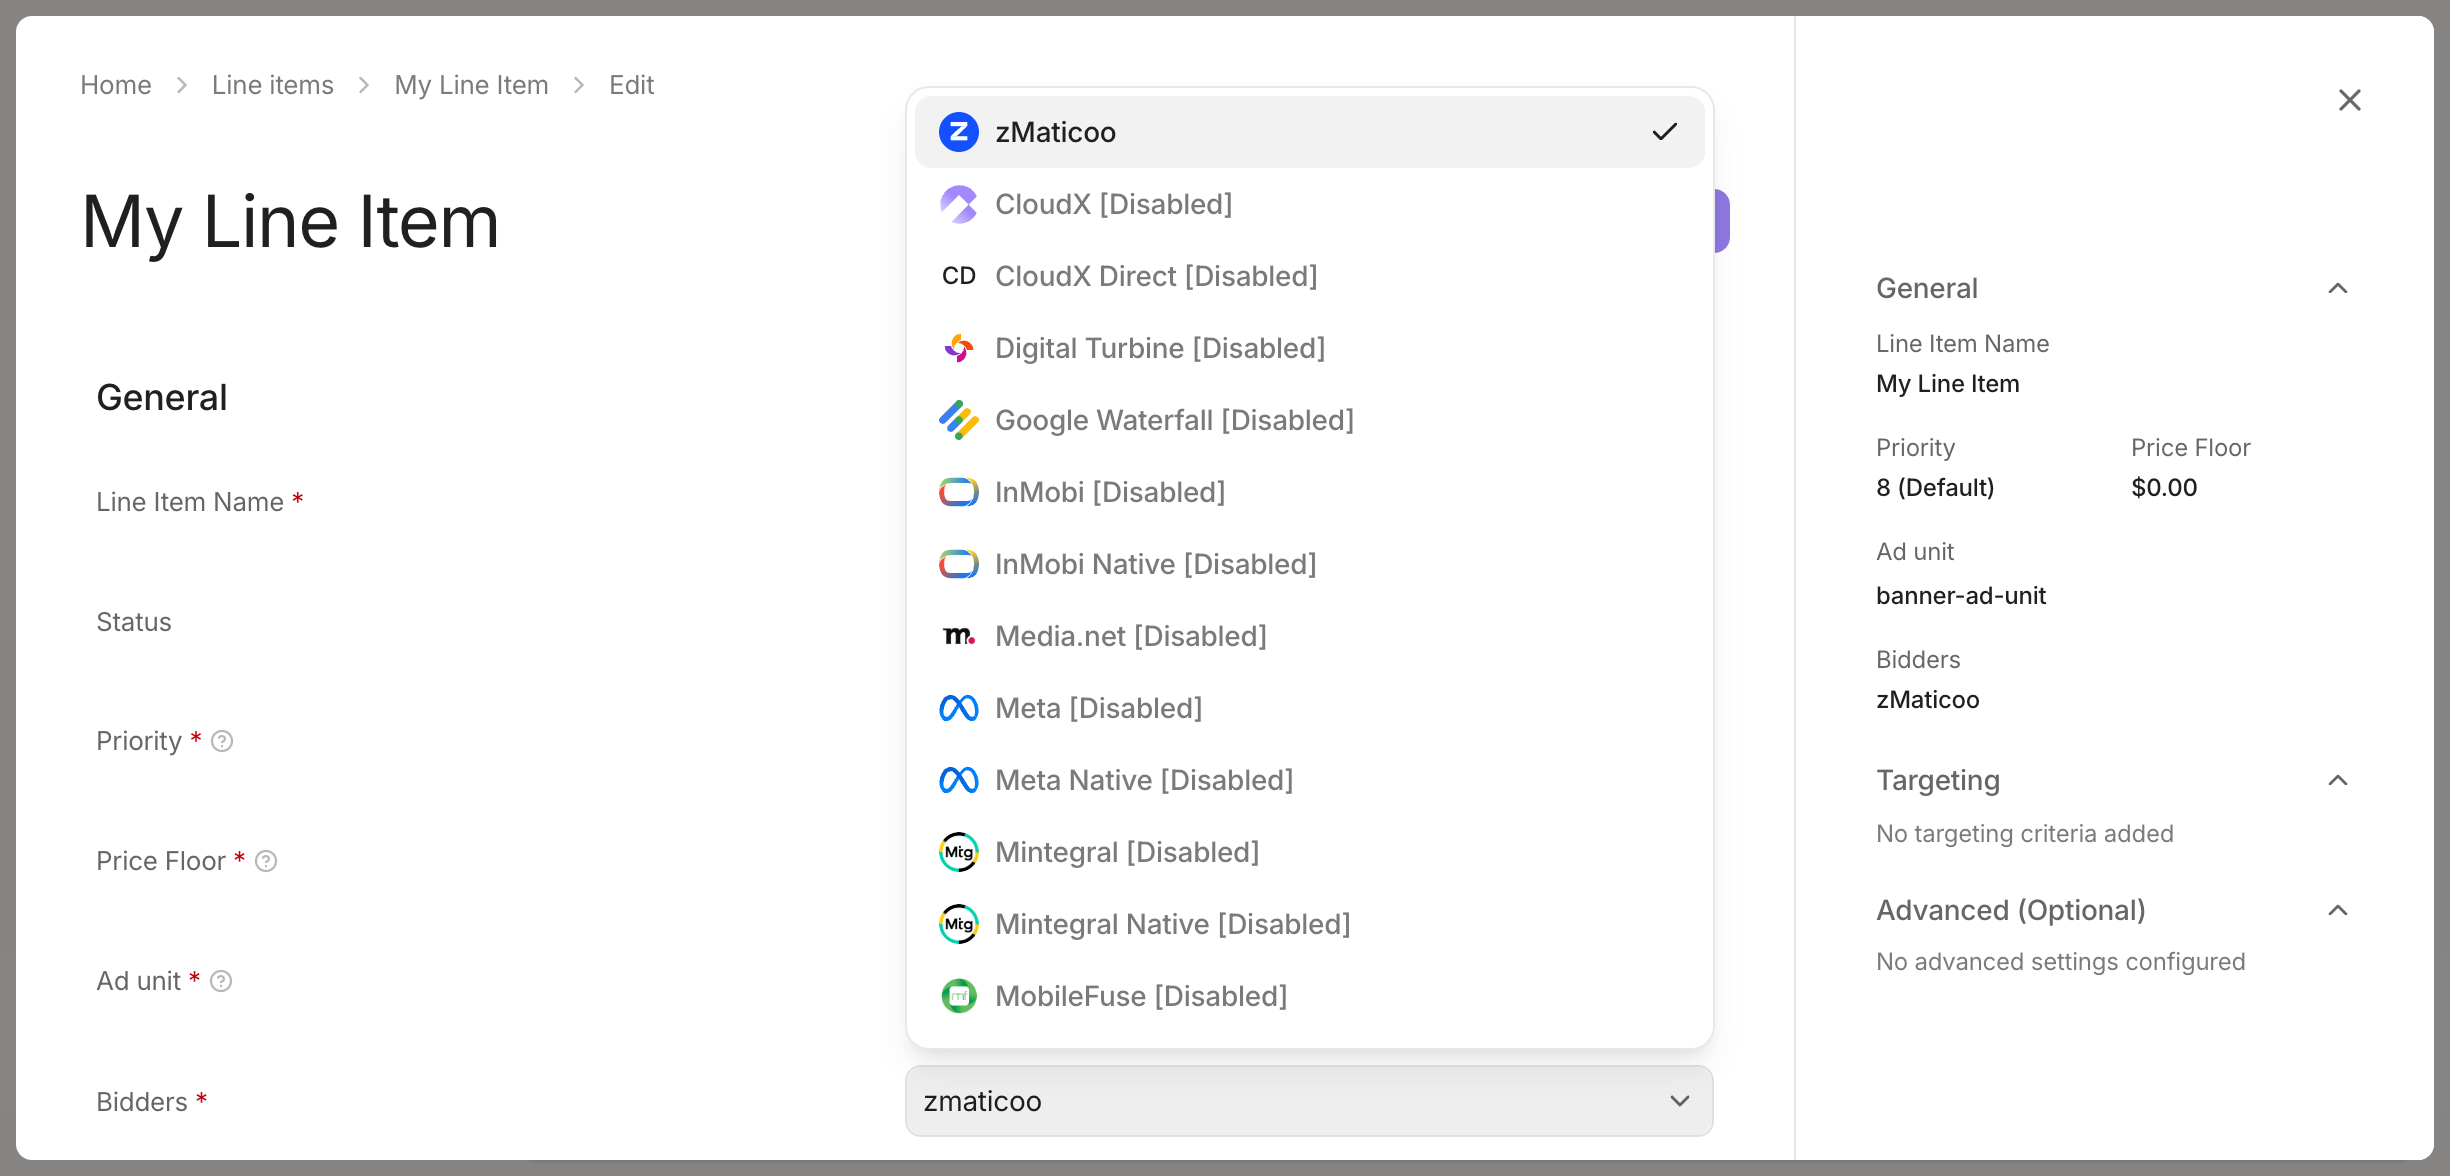Collapse the Advanced (Optional) summary section

coord(2337,910)
